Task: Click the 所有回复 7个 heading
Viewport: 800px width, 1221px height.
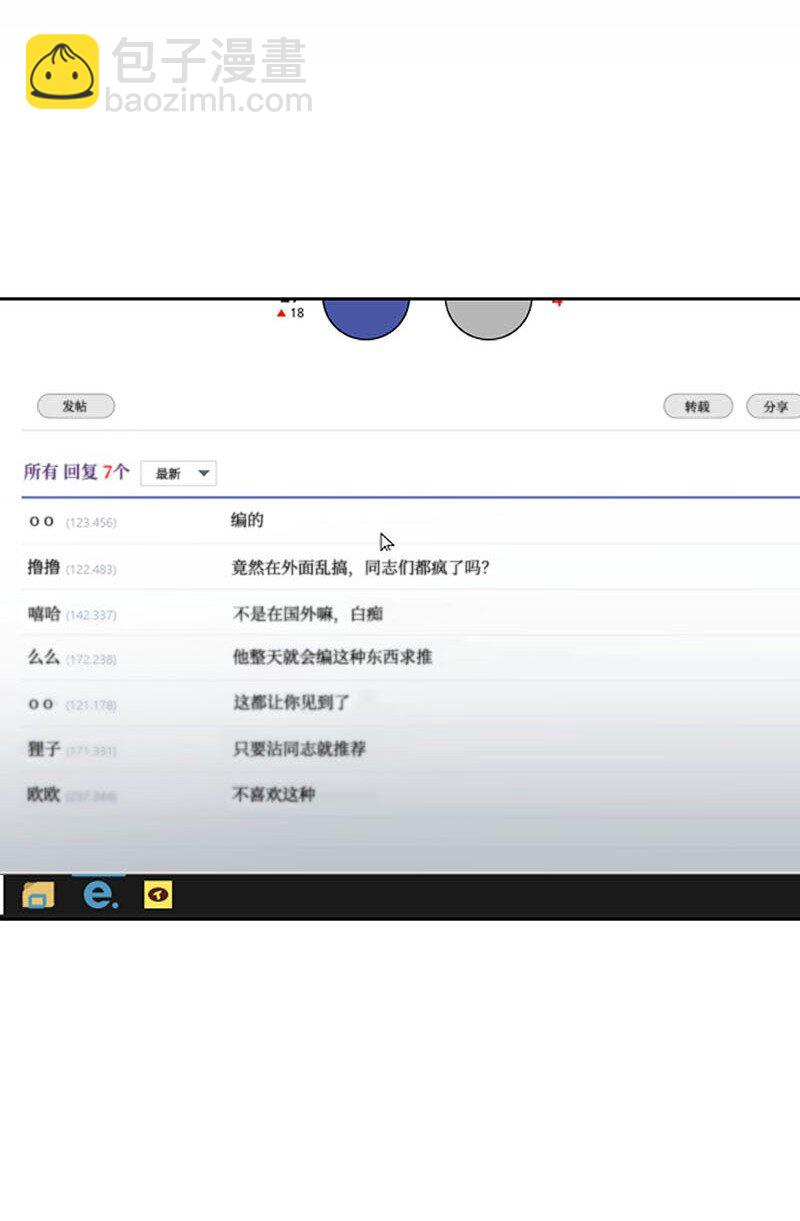Action: pos(77,472)
